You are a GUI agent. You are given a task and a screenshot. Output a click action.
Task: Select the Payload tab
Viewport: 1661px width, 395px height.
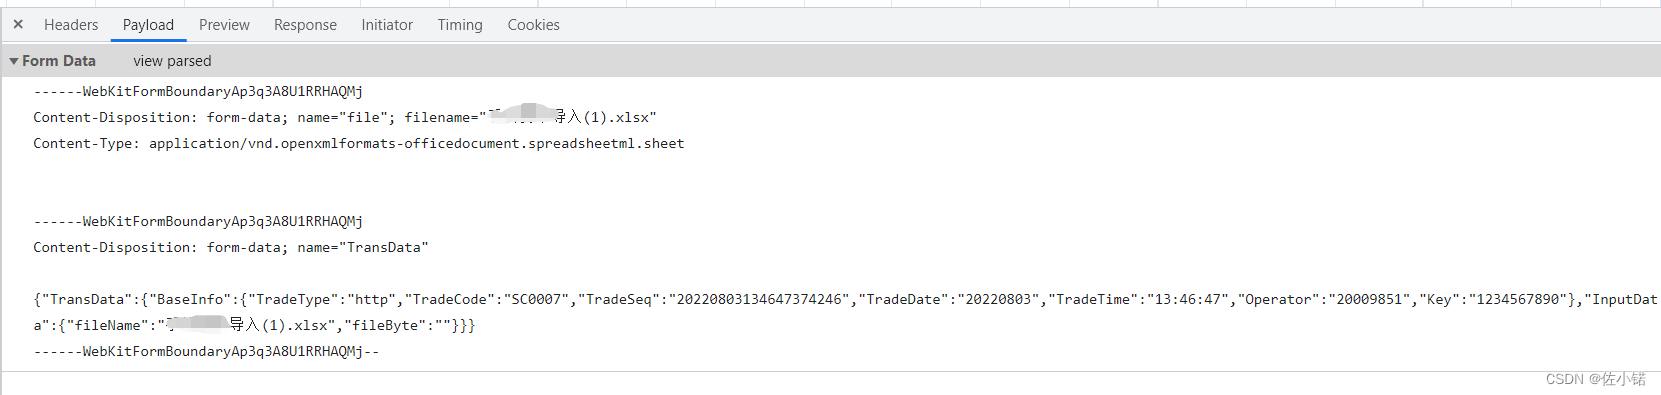148,25
